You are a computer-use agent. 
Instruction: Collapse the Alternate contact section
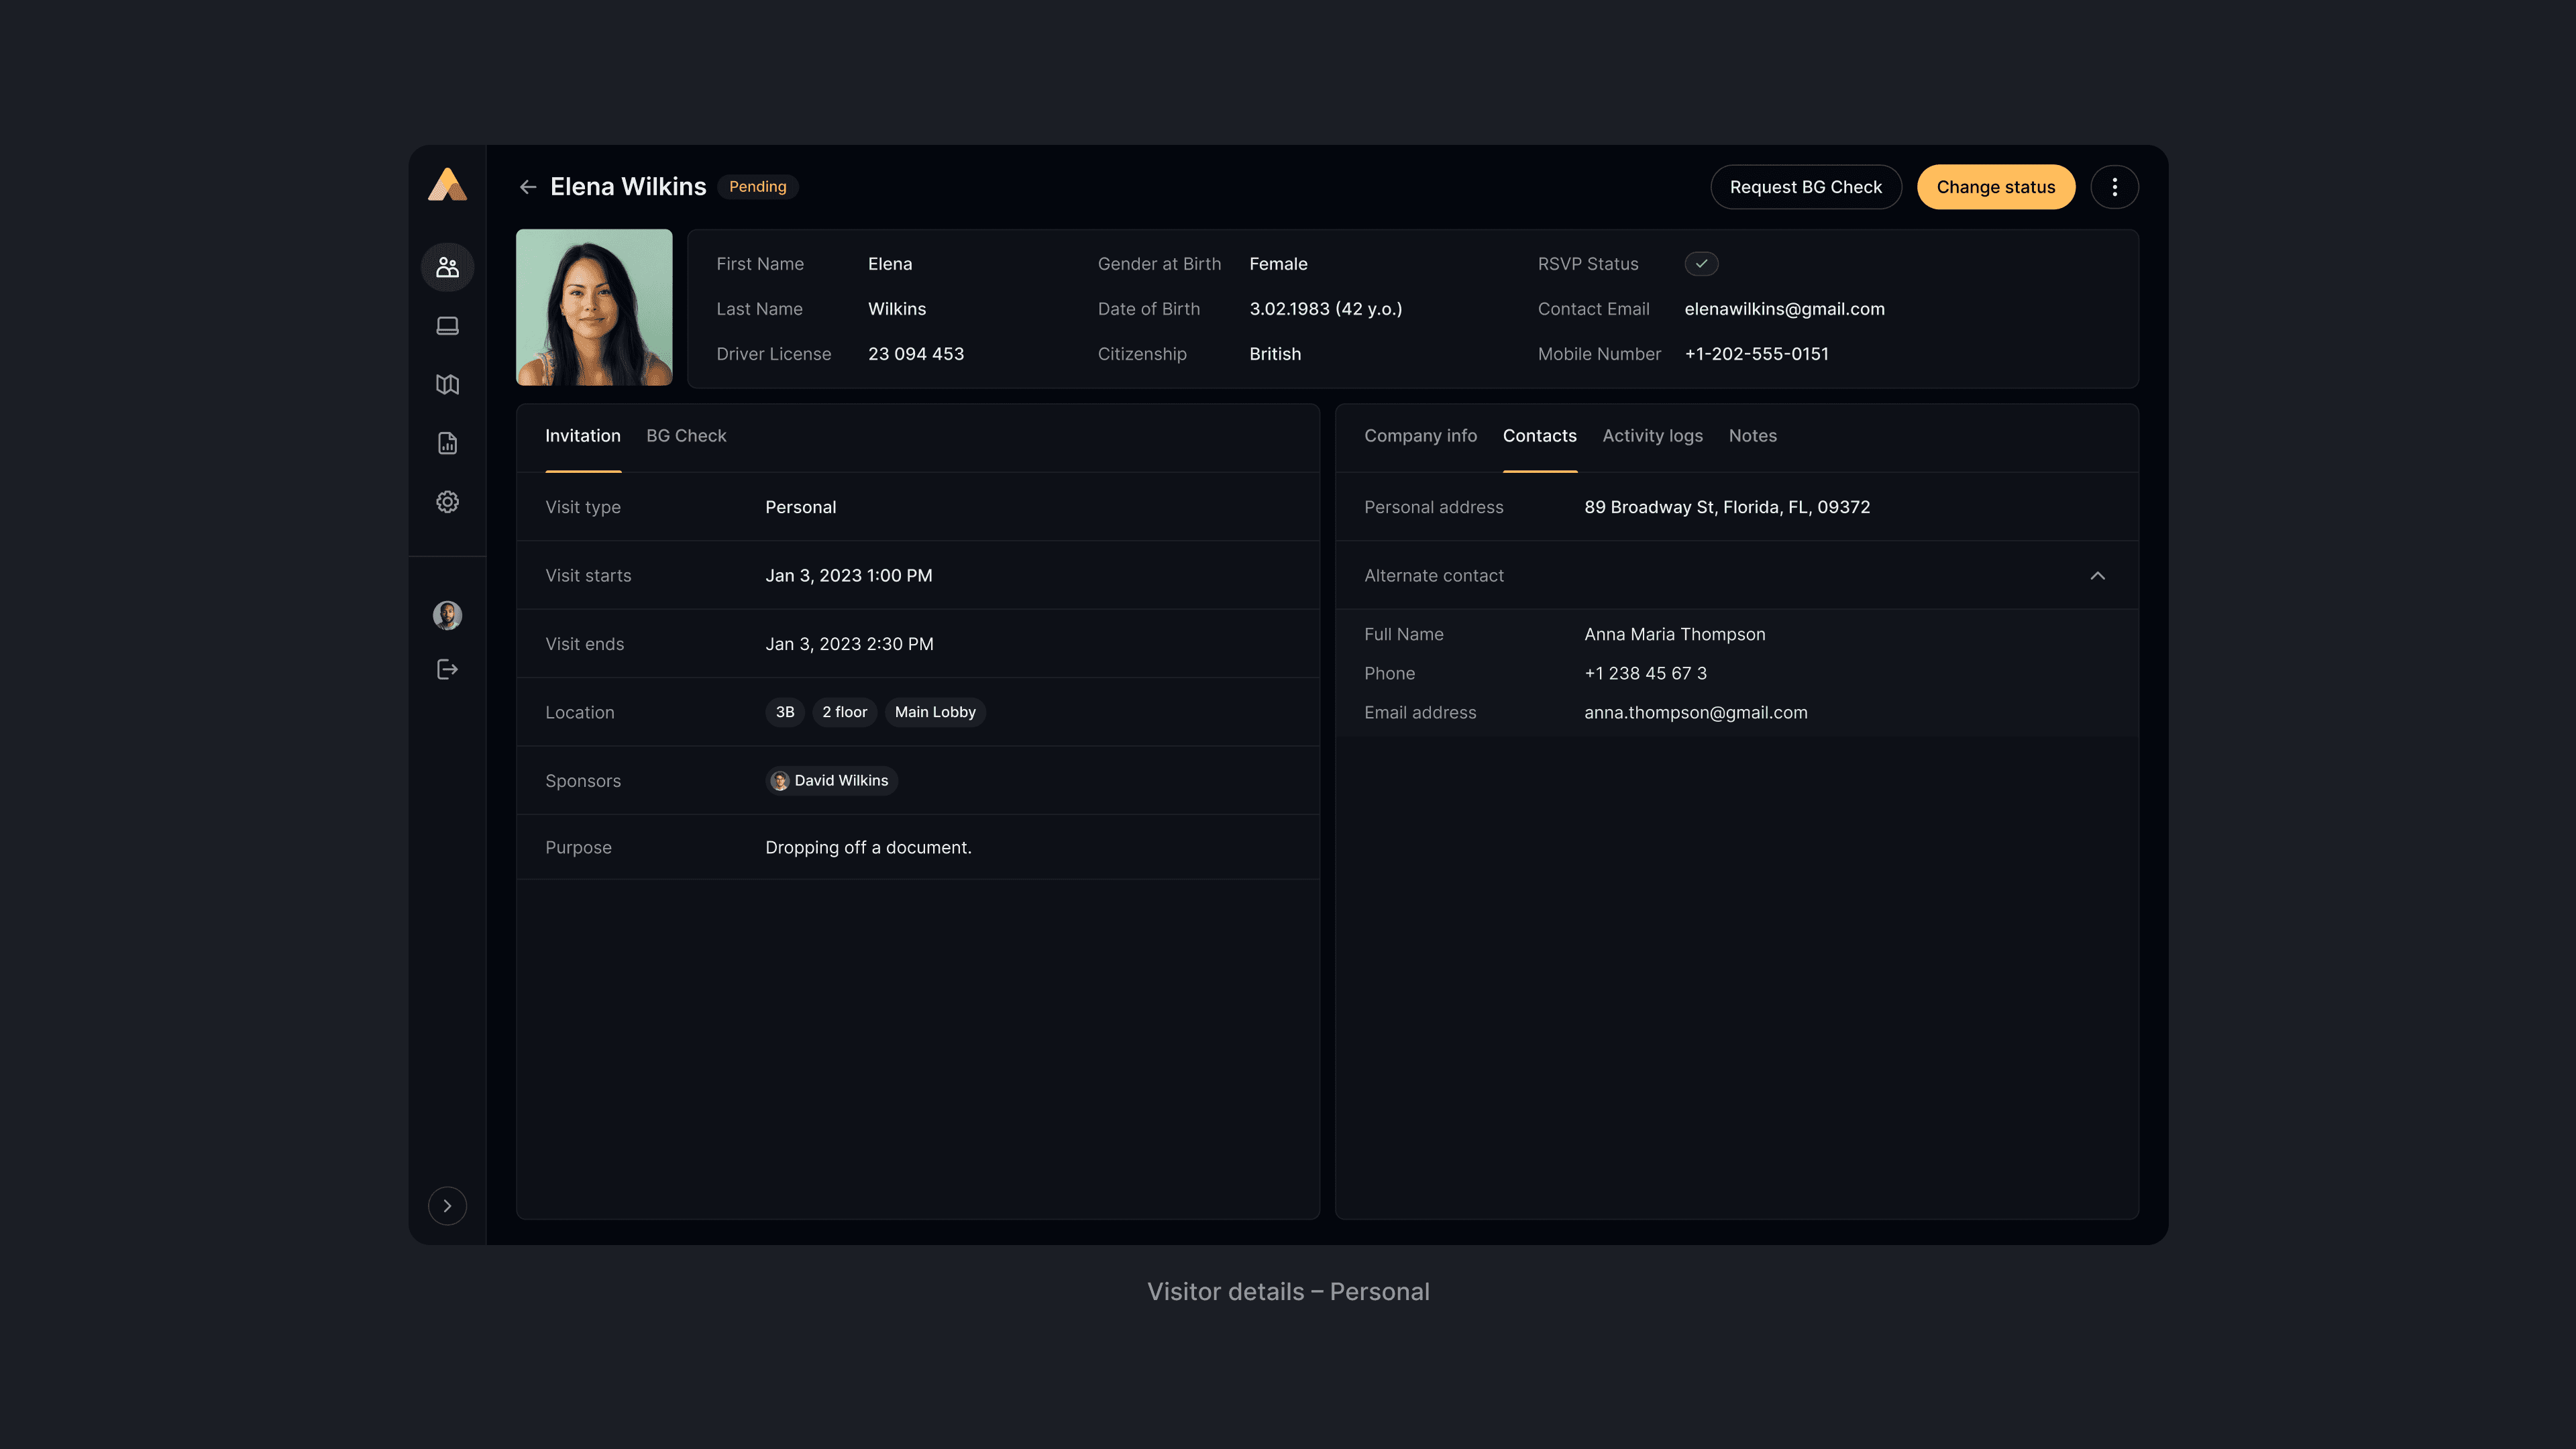[2097, 576]
